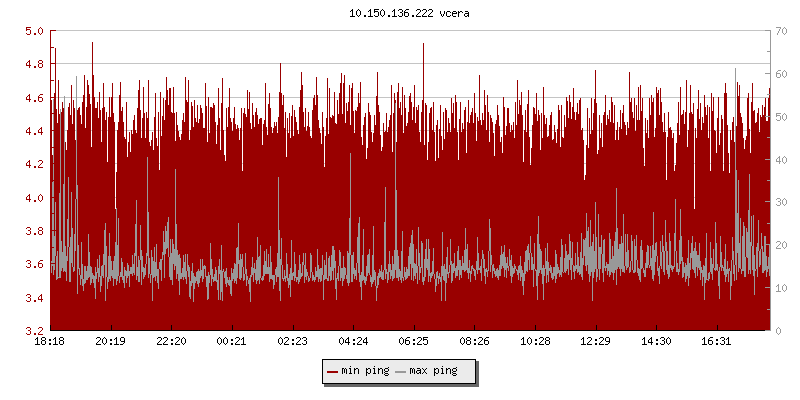Click the 70 value on right axis
The height and width of the screenshot is (400, 800).
[x=780, y=31]
